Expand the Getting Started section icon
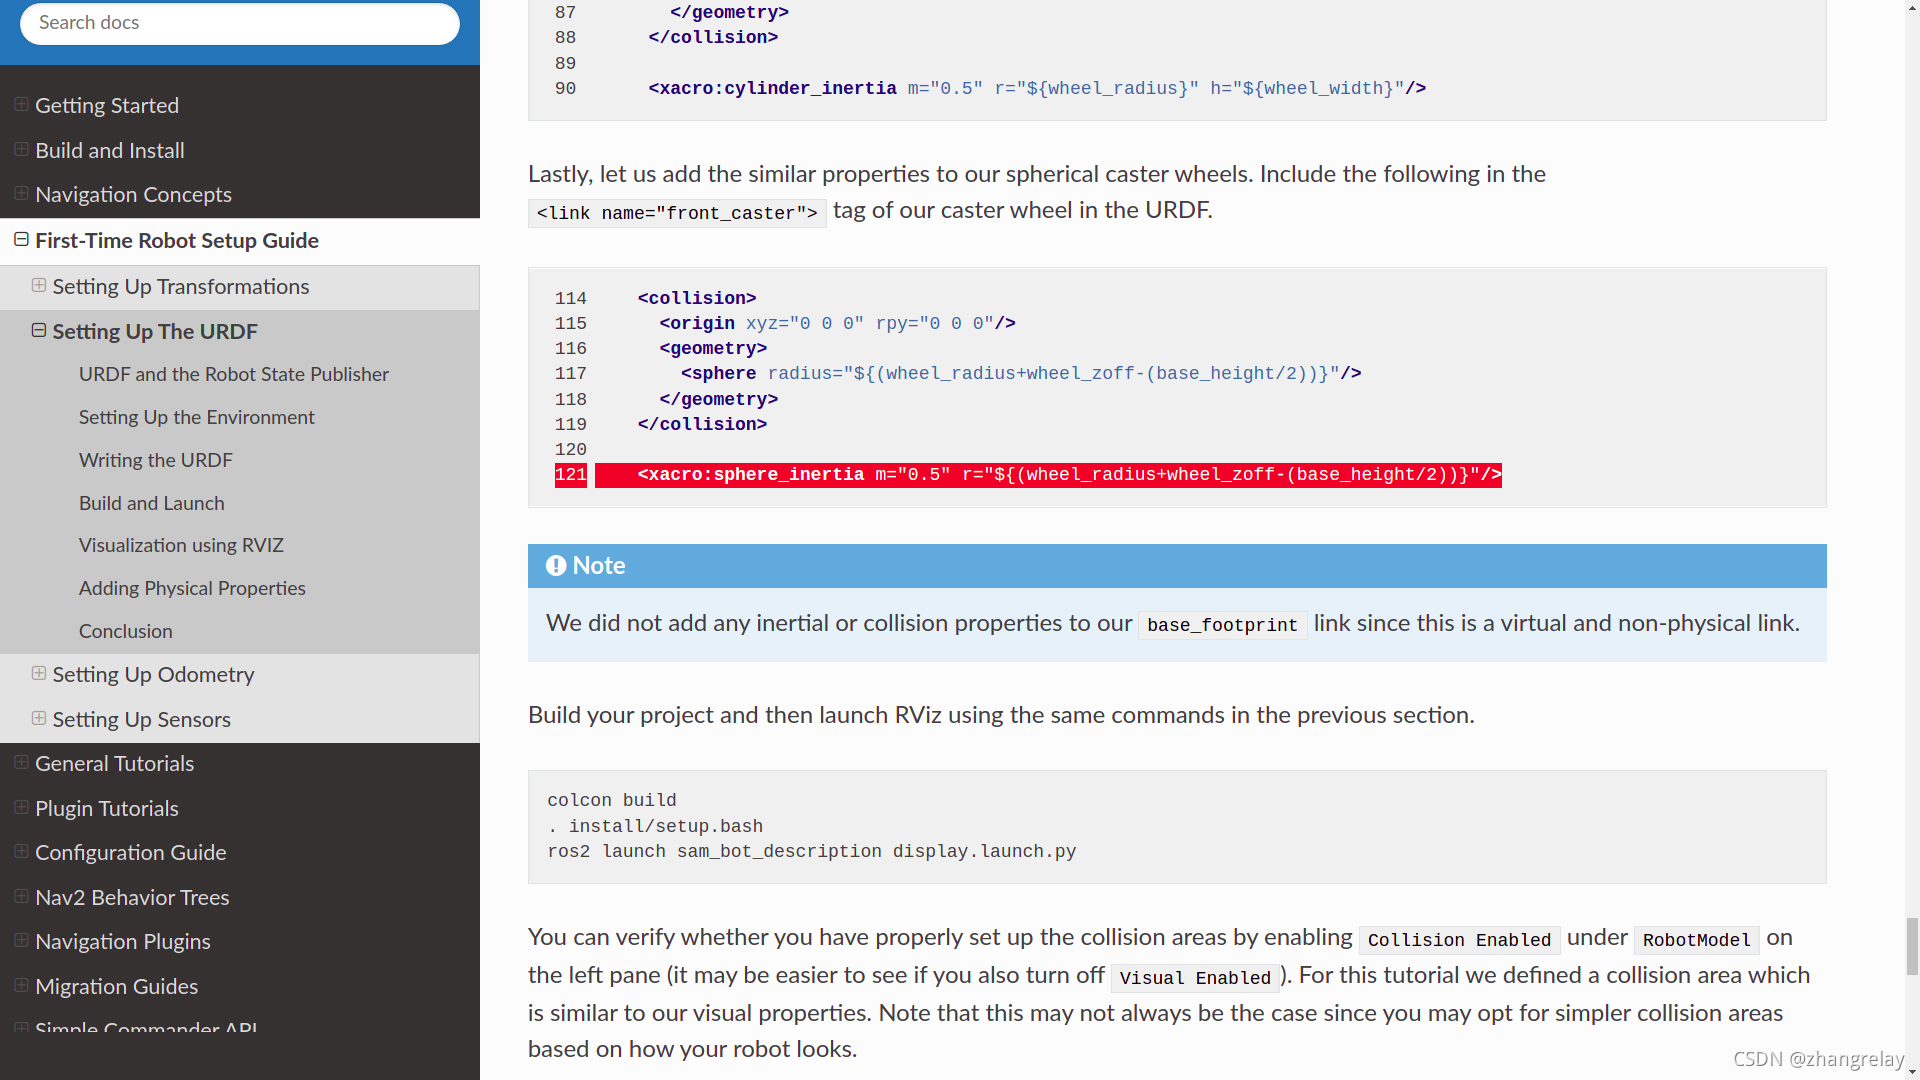This screenshot has width=1920, height=1080. click(21, 104)
